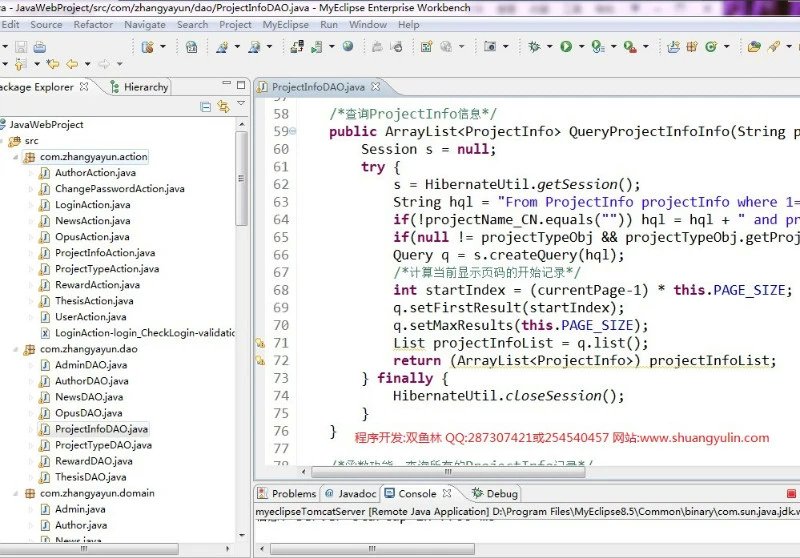This screenshot has height=558, width=800.
Task: Click the Console horizontal scrollbar thumb
Action: (372, 549)
